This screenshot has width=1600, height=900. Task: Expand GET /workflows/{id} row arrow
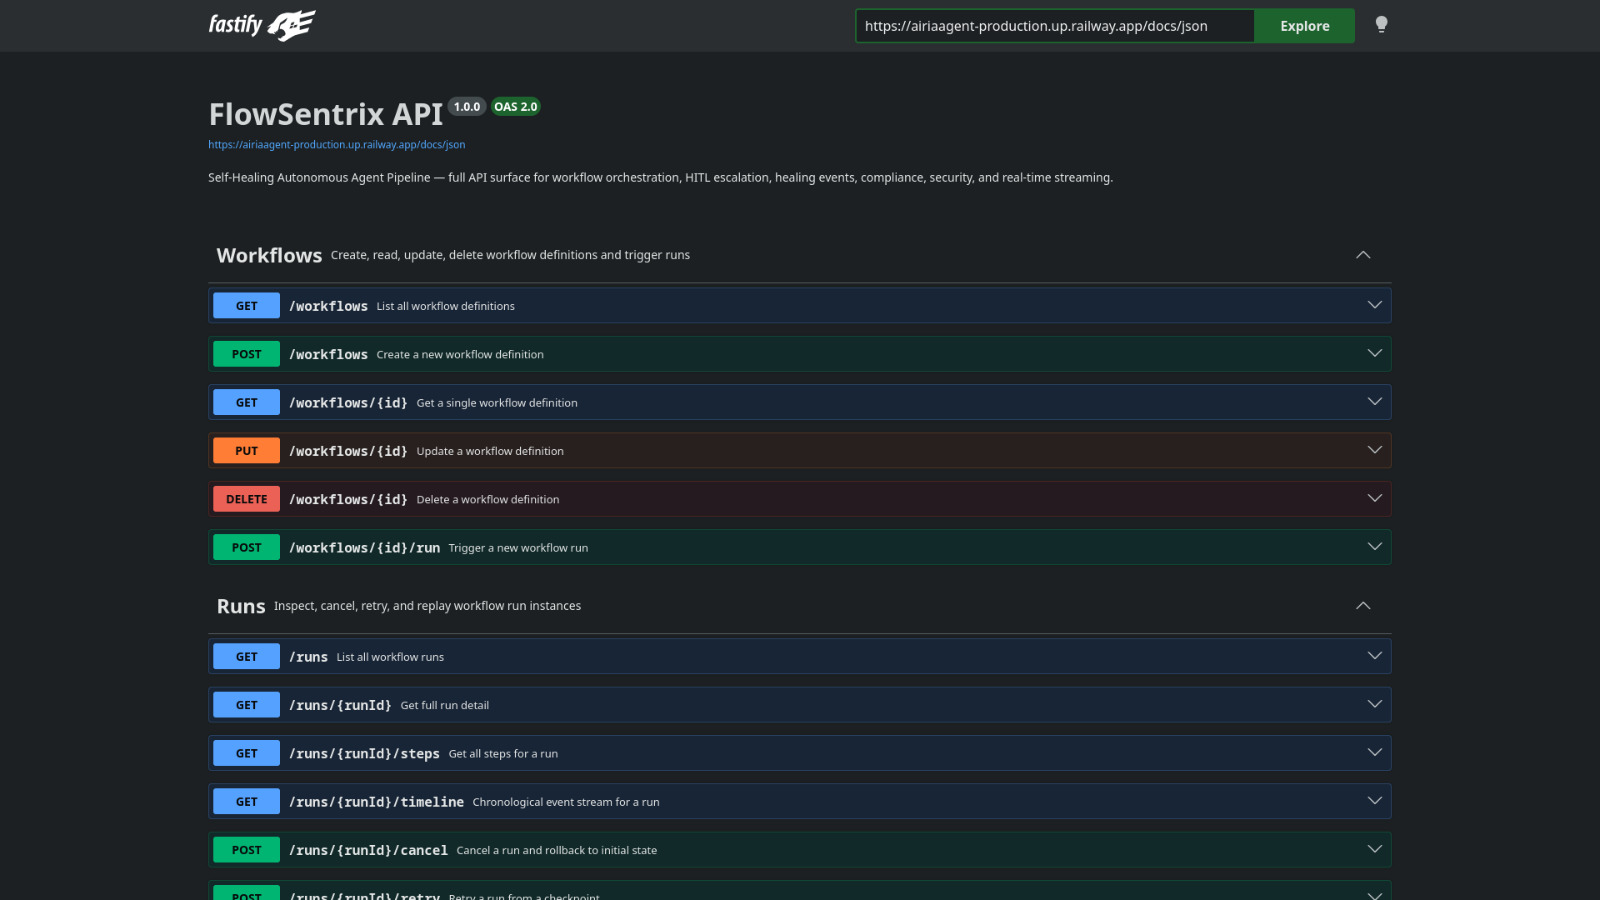tap(1375, 402)
